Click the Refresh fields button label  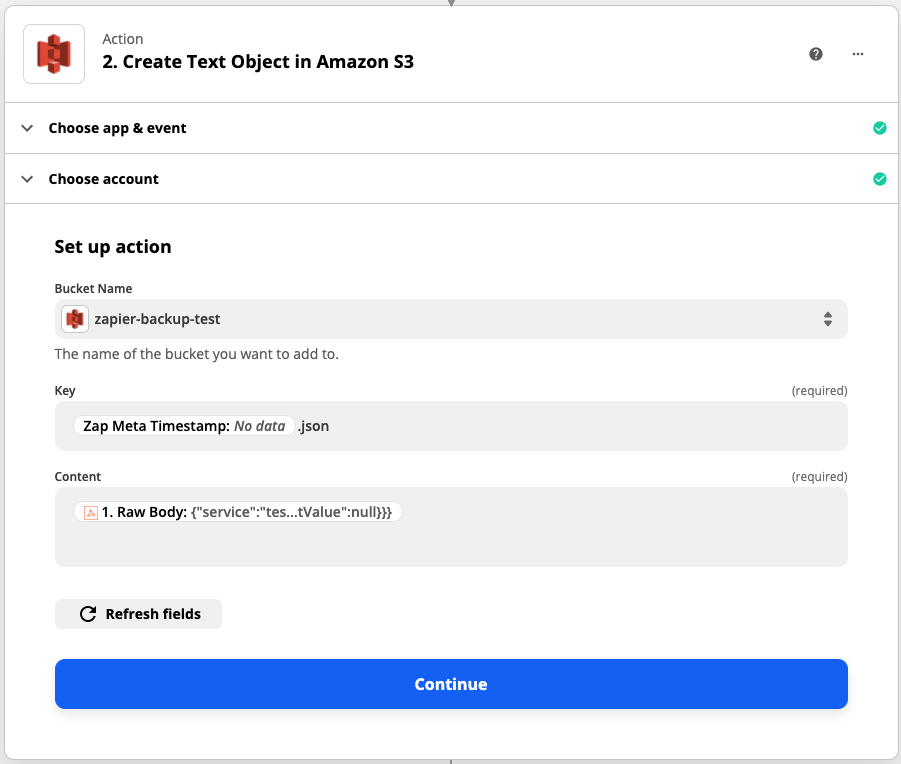pyautogui.click(x=153, y=614)
